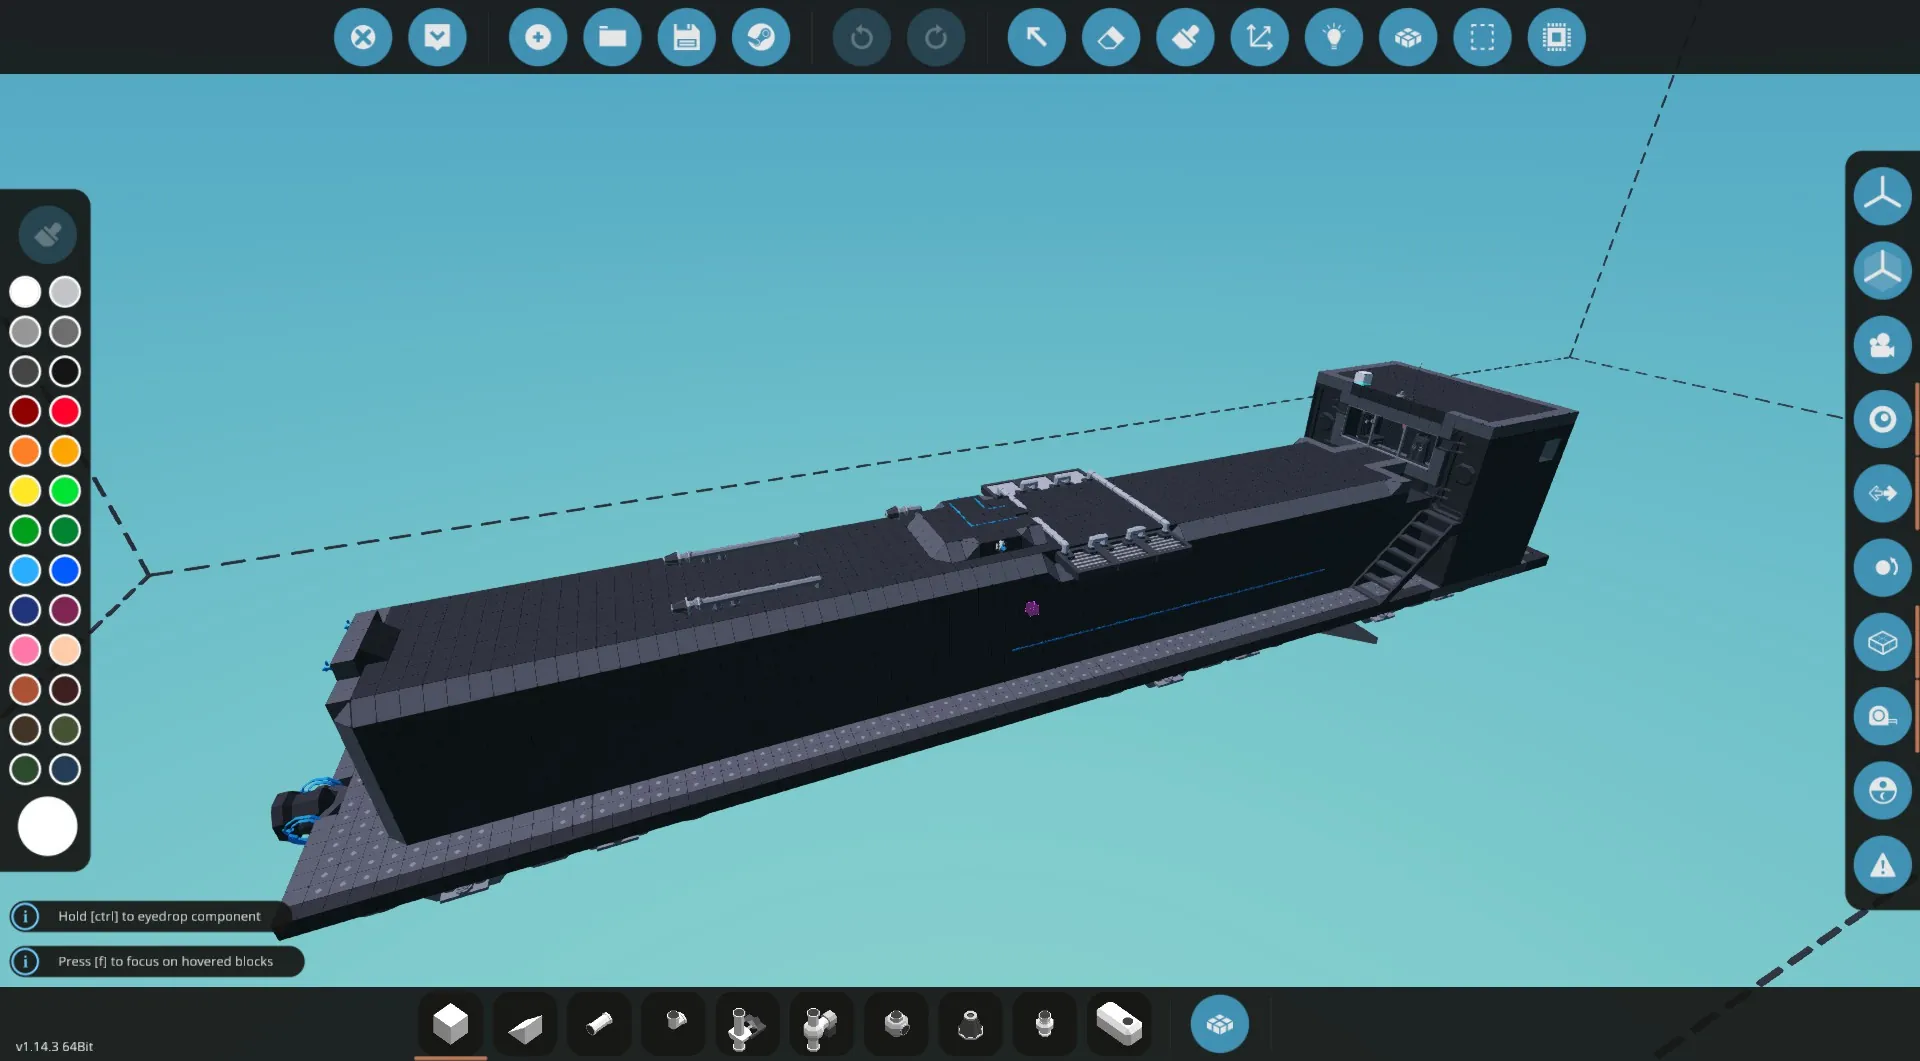The image size is (1920, 1061).
Task: Open the load vehicle folder icon
Action: coord(612,38)
